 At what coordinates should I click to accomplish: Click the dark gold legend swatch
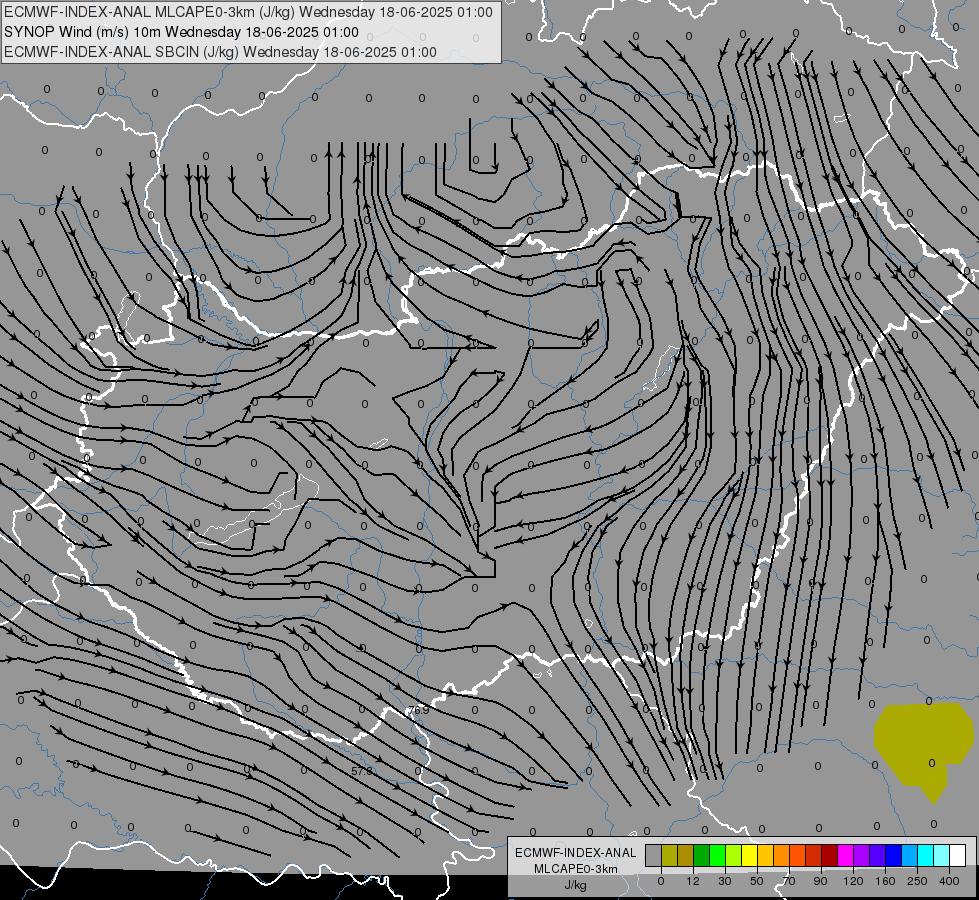686,855
